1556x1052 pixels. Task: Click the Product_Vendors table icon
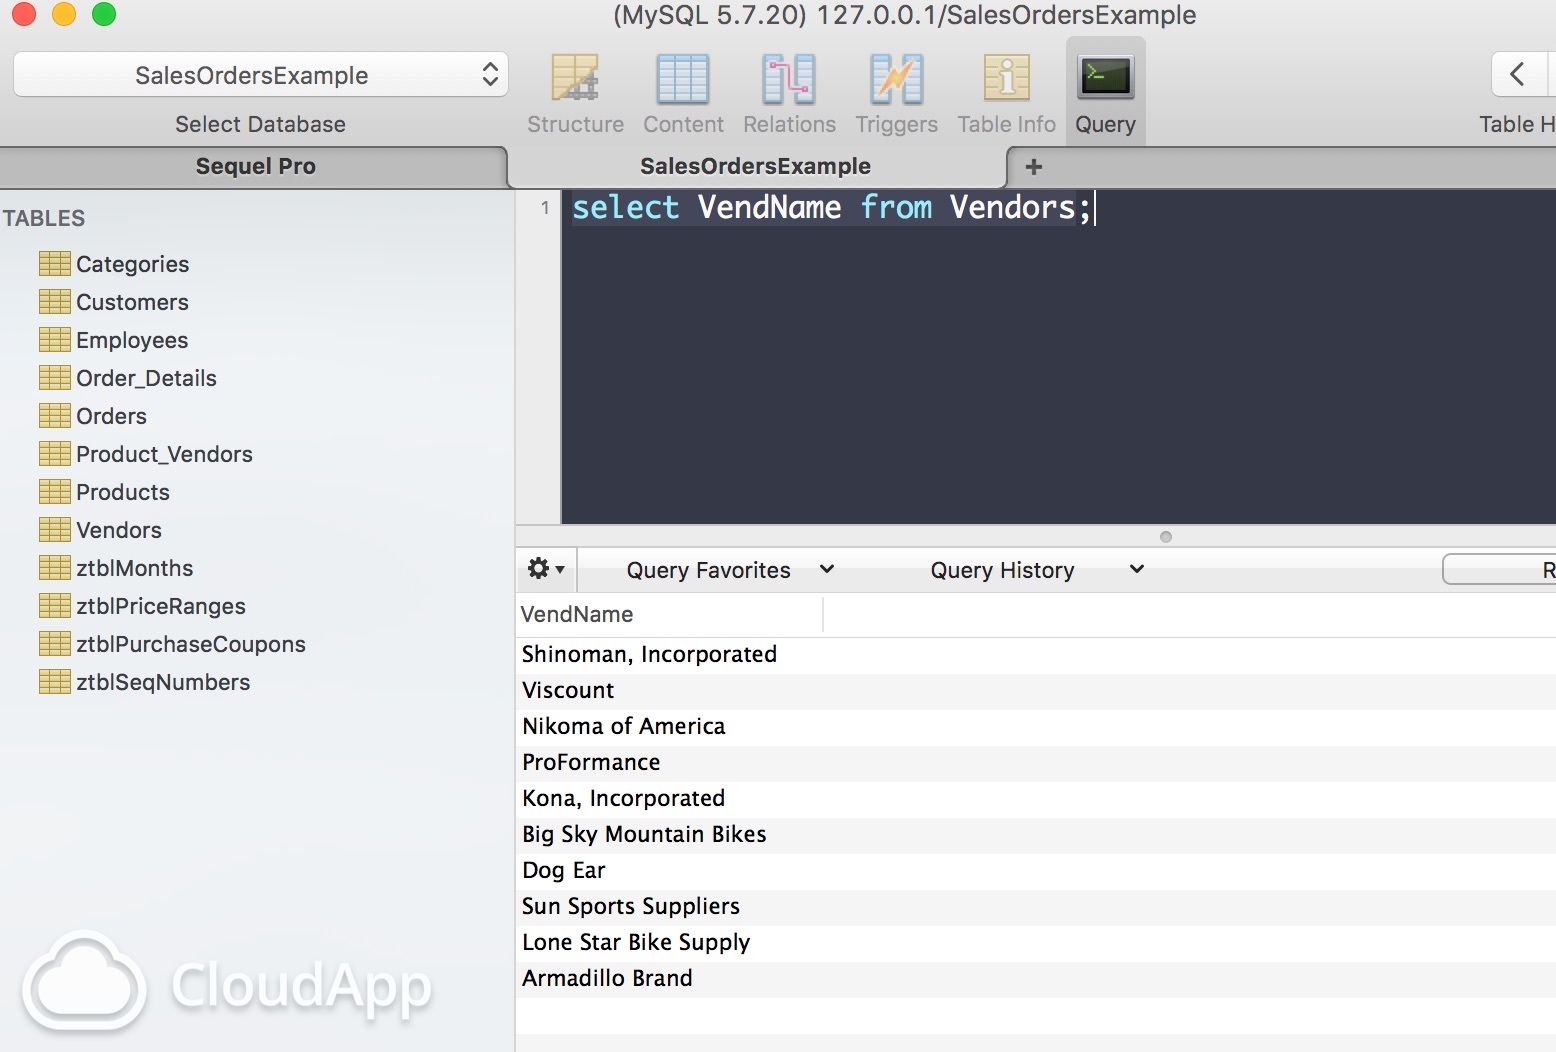tap(55, 454)
